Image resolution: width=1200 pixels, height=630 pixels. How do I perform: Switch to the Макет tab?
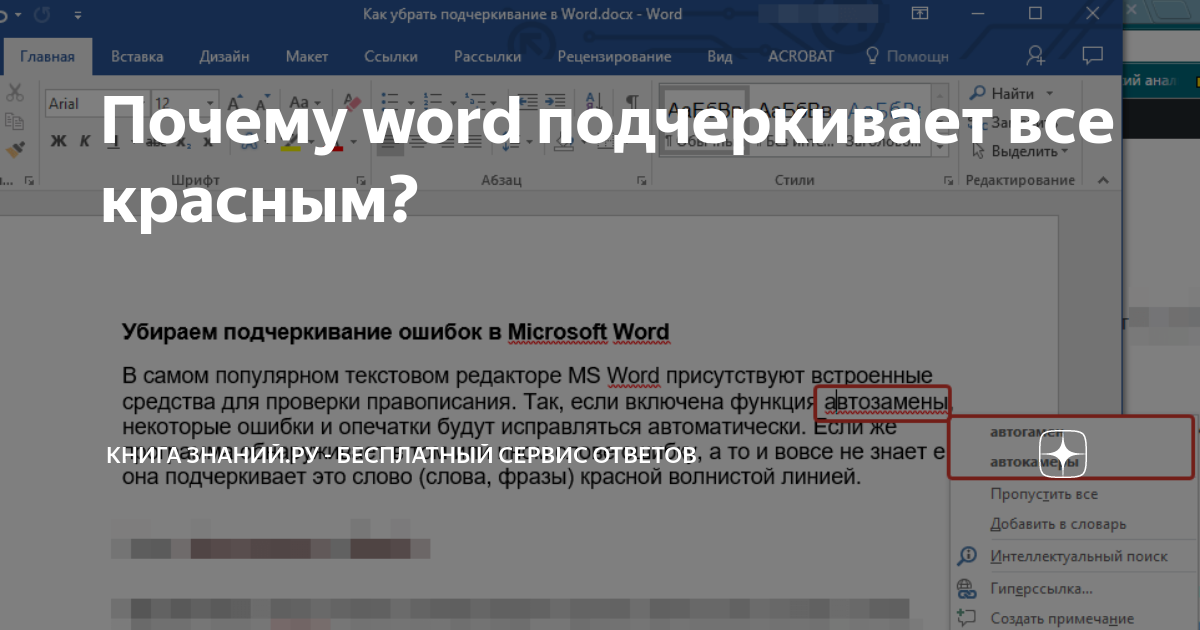click(x=307, y=56)
